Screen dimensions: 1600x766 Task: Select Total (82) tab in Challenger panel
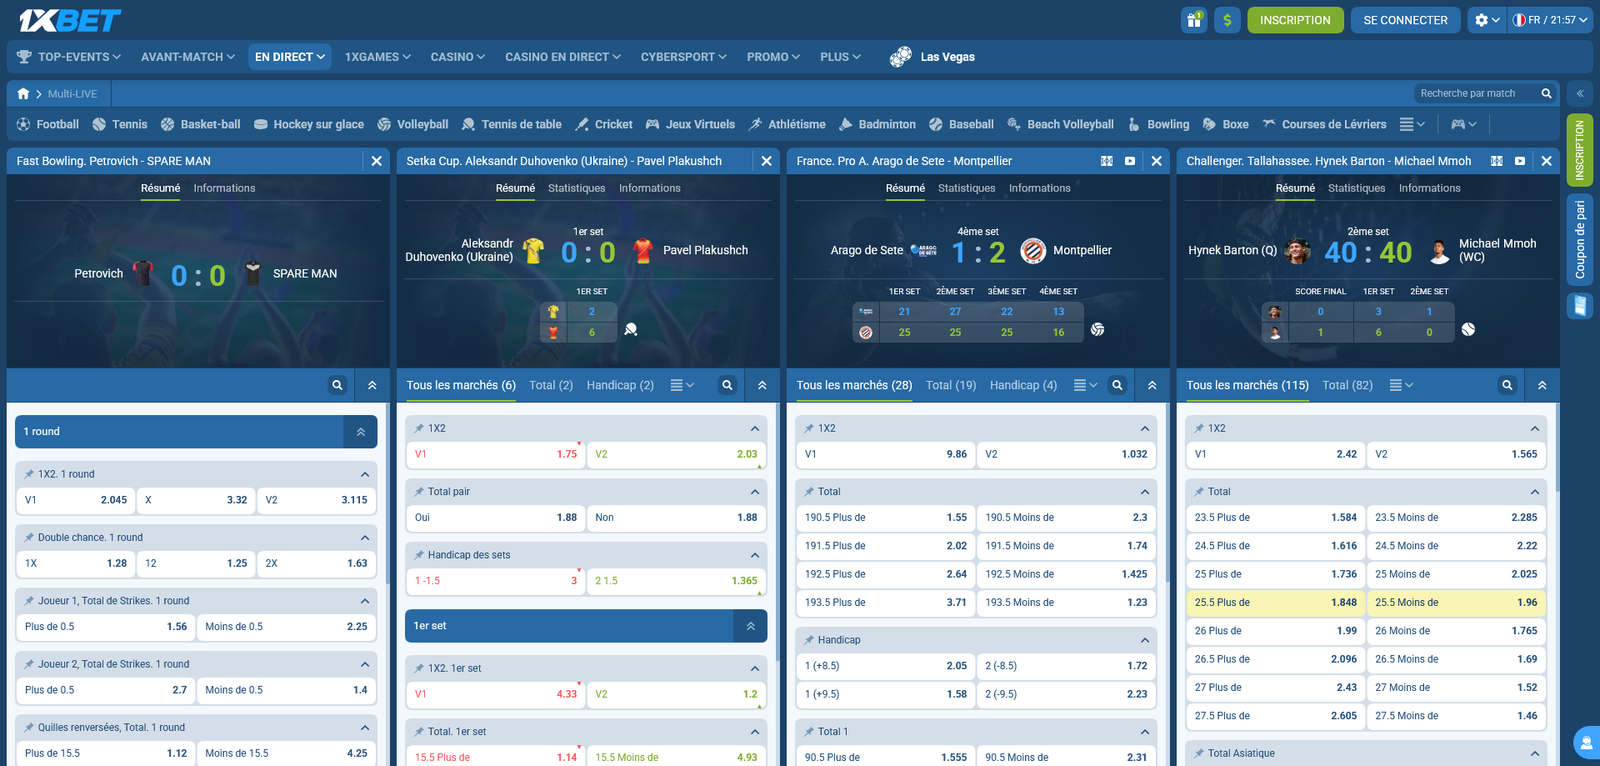click(1347, 385)
